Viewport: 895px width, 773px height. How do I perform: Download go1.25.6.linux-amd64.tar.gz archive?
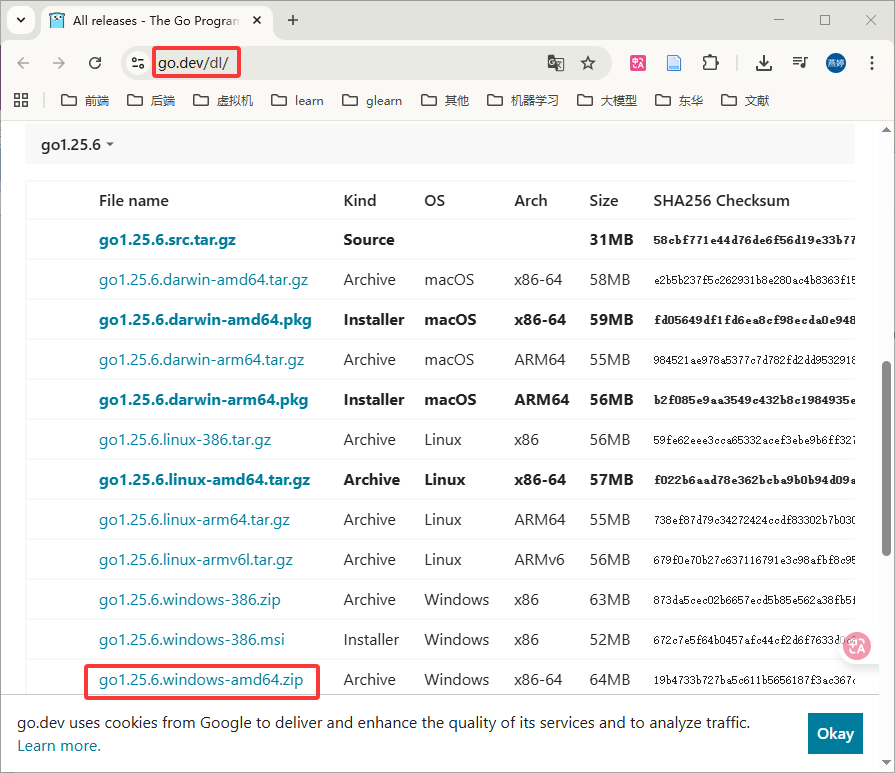click(x=204, y=480)
